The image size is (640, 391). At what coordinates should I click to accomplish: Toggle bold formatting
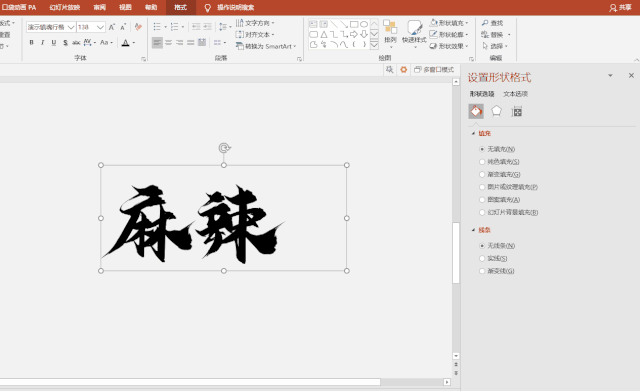(31, 42)
